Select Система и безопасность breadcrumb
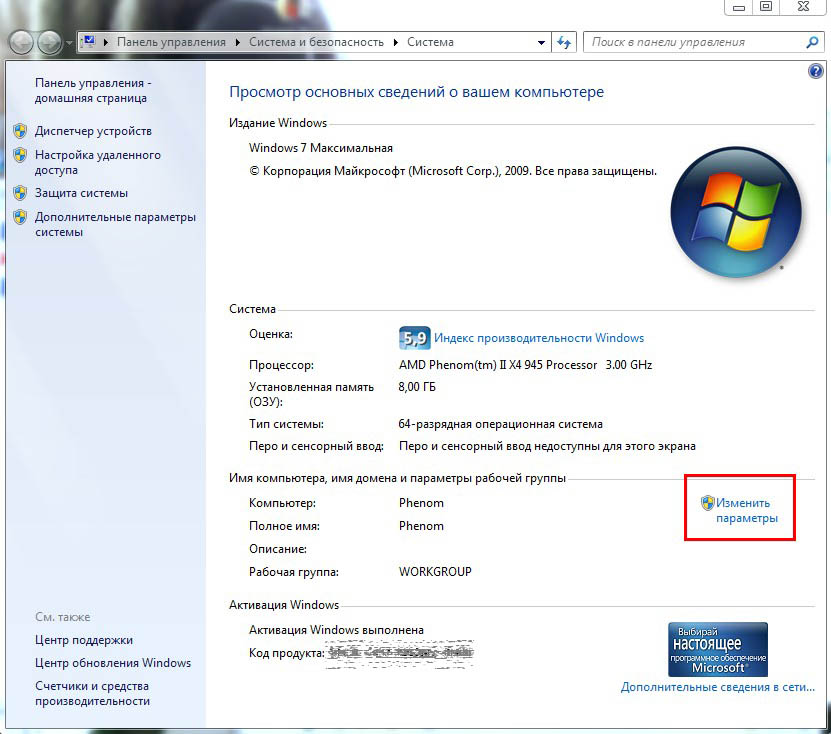Viewport: 831px width, 734px height. [314, 43]
